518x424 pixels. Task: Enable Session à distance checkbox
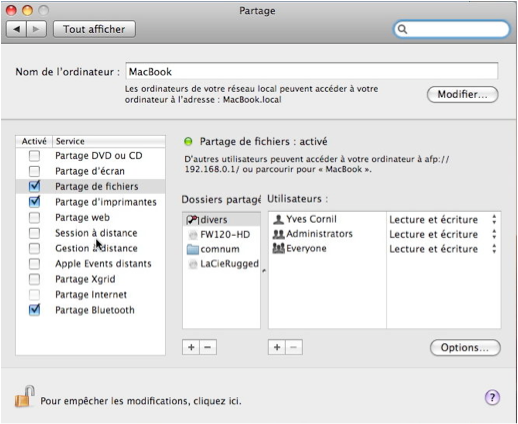pyautogui.click(x=34, y=233)
